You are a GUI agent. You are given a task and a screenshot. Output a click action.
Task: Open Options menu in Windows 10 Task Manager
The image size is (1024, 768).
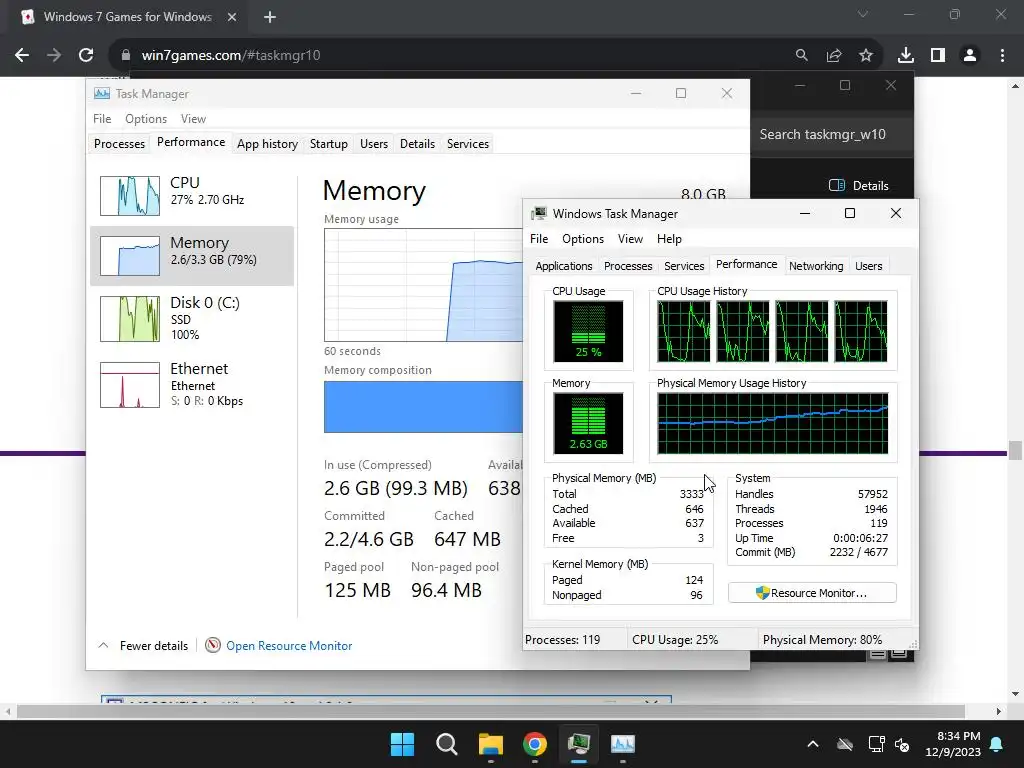146,119
